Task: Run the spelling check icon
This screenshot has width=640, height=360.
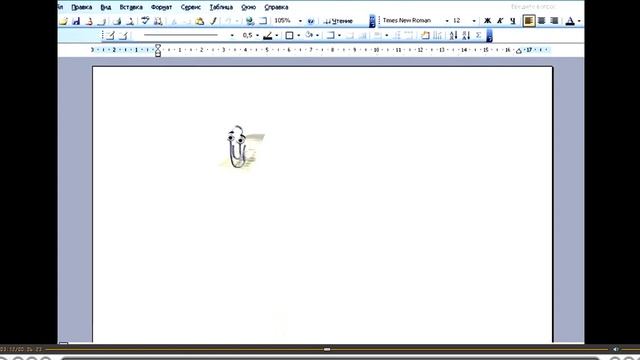Action: point(145,21)
